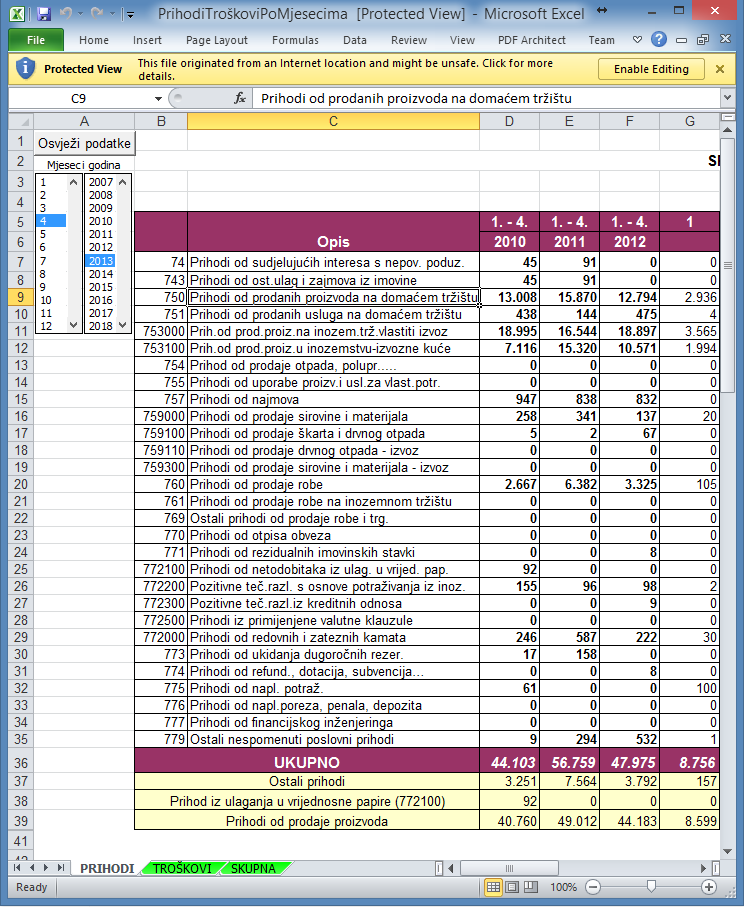
Task: Click the Excel application icon
Action: [17, 13]
